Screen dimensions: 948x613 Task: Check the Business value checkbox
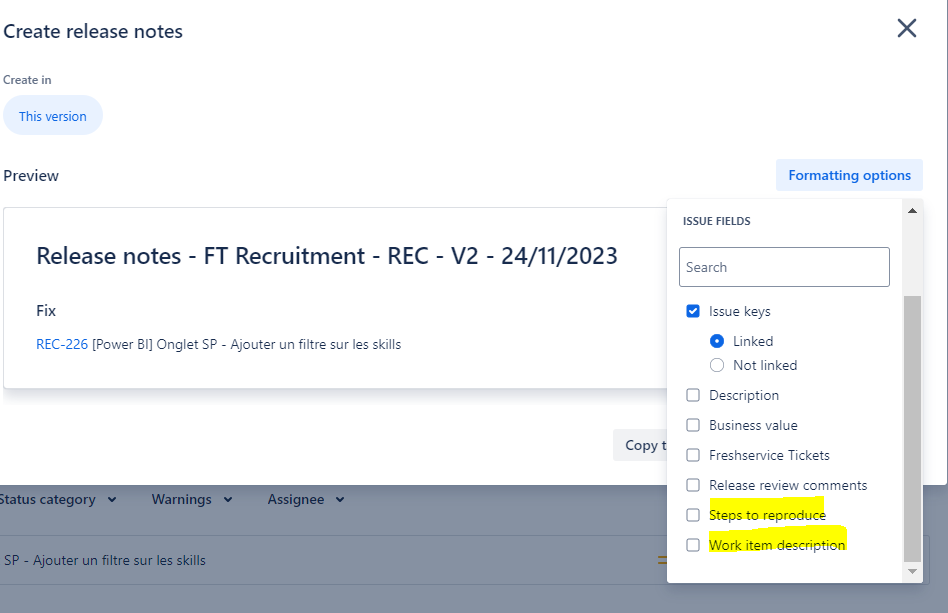click(693, 425)
